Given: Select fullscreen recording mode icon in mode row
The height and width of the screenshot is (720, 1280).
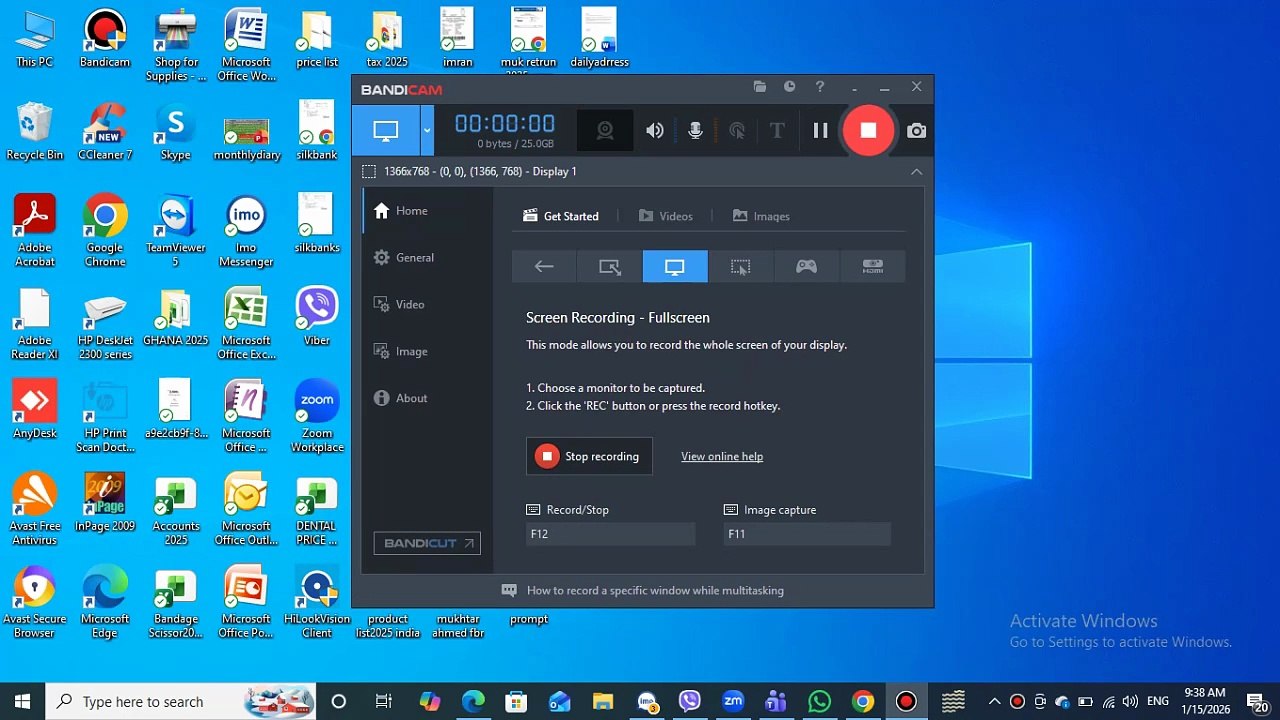Looking at the screenshot, I should 675,267.
